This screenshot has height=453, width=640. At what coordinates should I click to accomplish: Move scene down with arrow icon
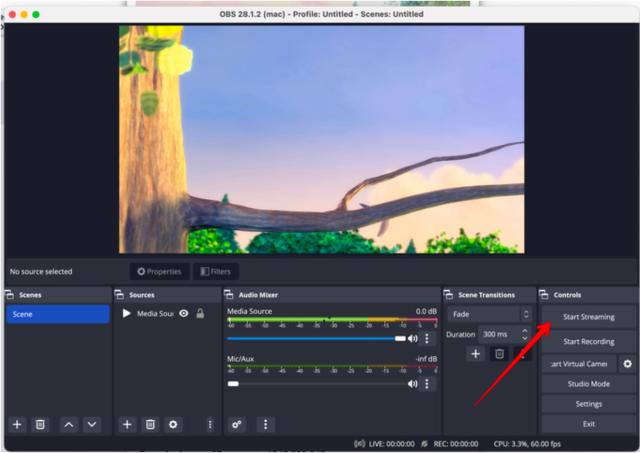tap(92, 424)
